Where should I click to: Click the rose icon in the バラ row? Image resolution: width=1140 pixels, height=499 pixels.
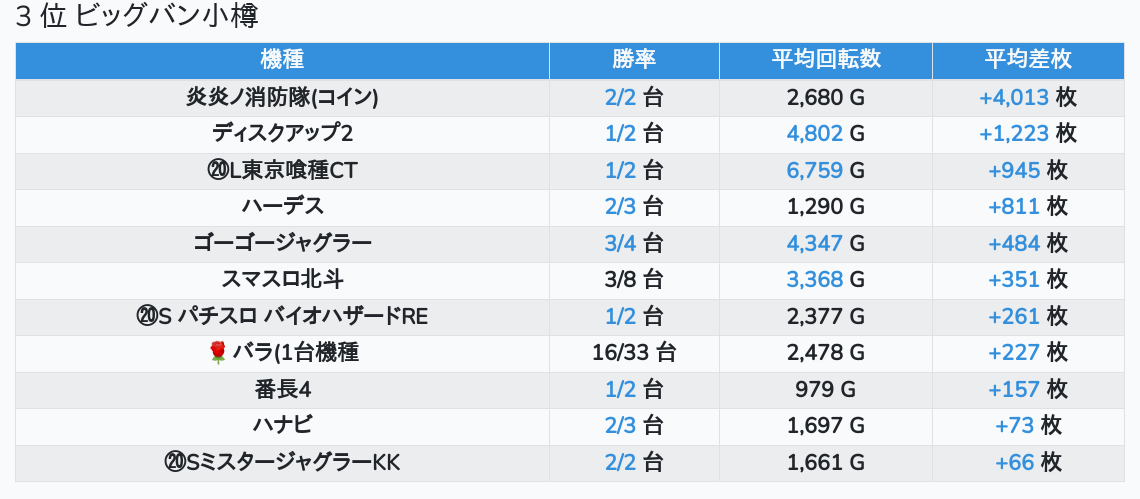tap(217, 354)
